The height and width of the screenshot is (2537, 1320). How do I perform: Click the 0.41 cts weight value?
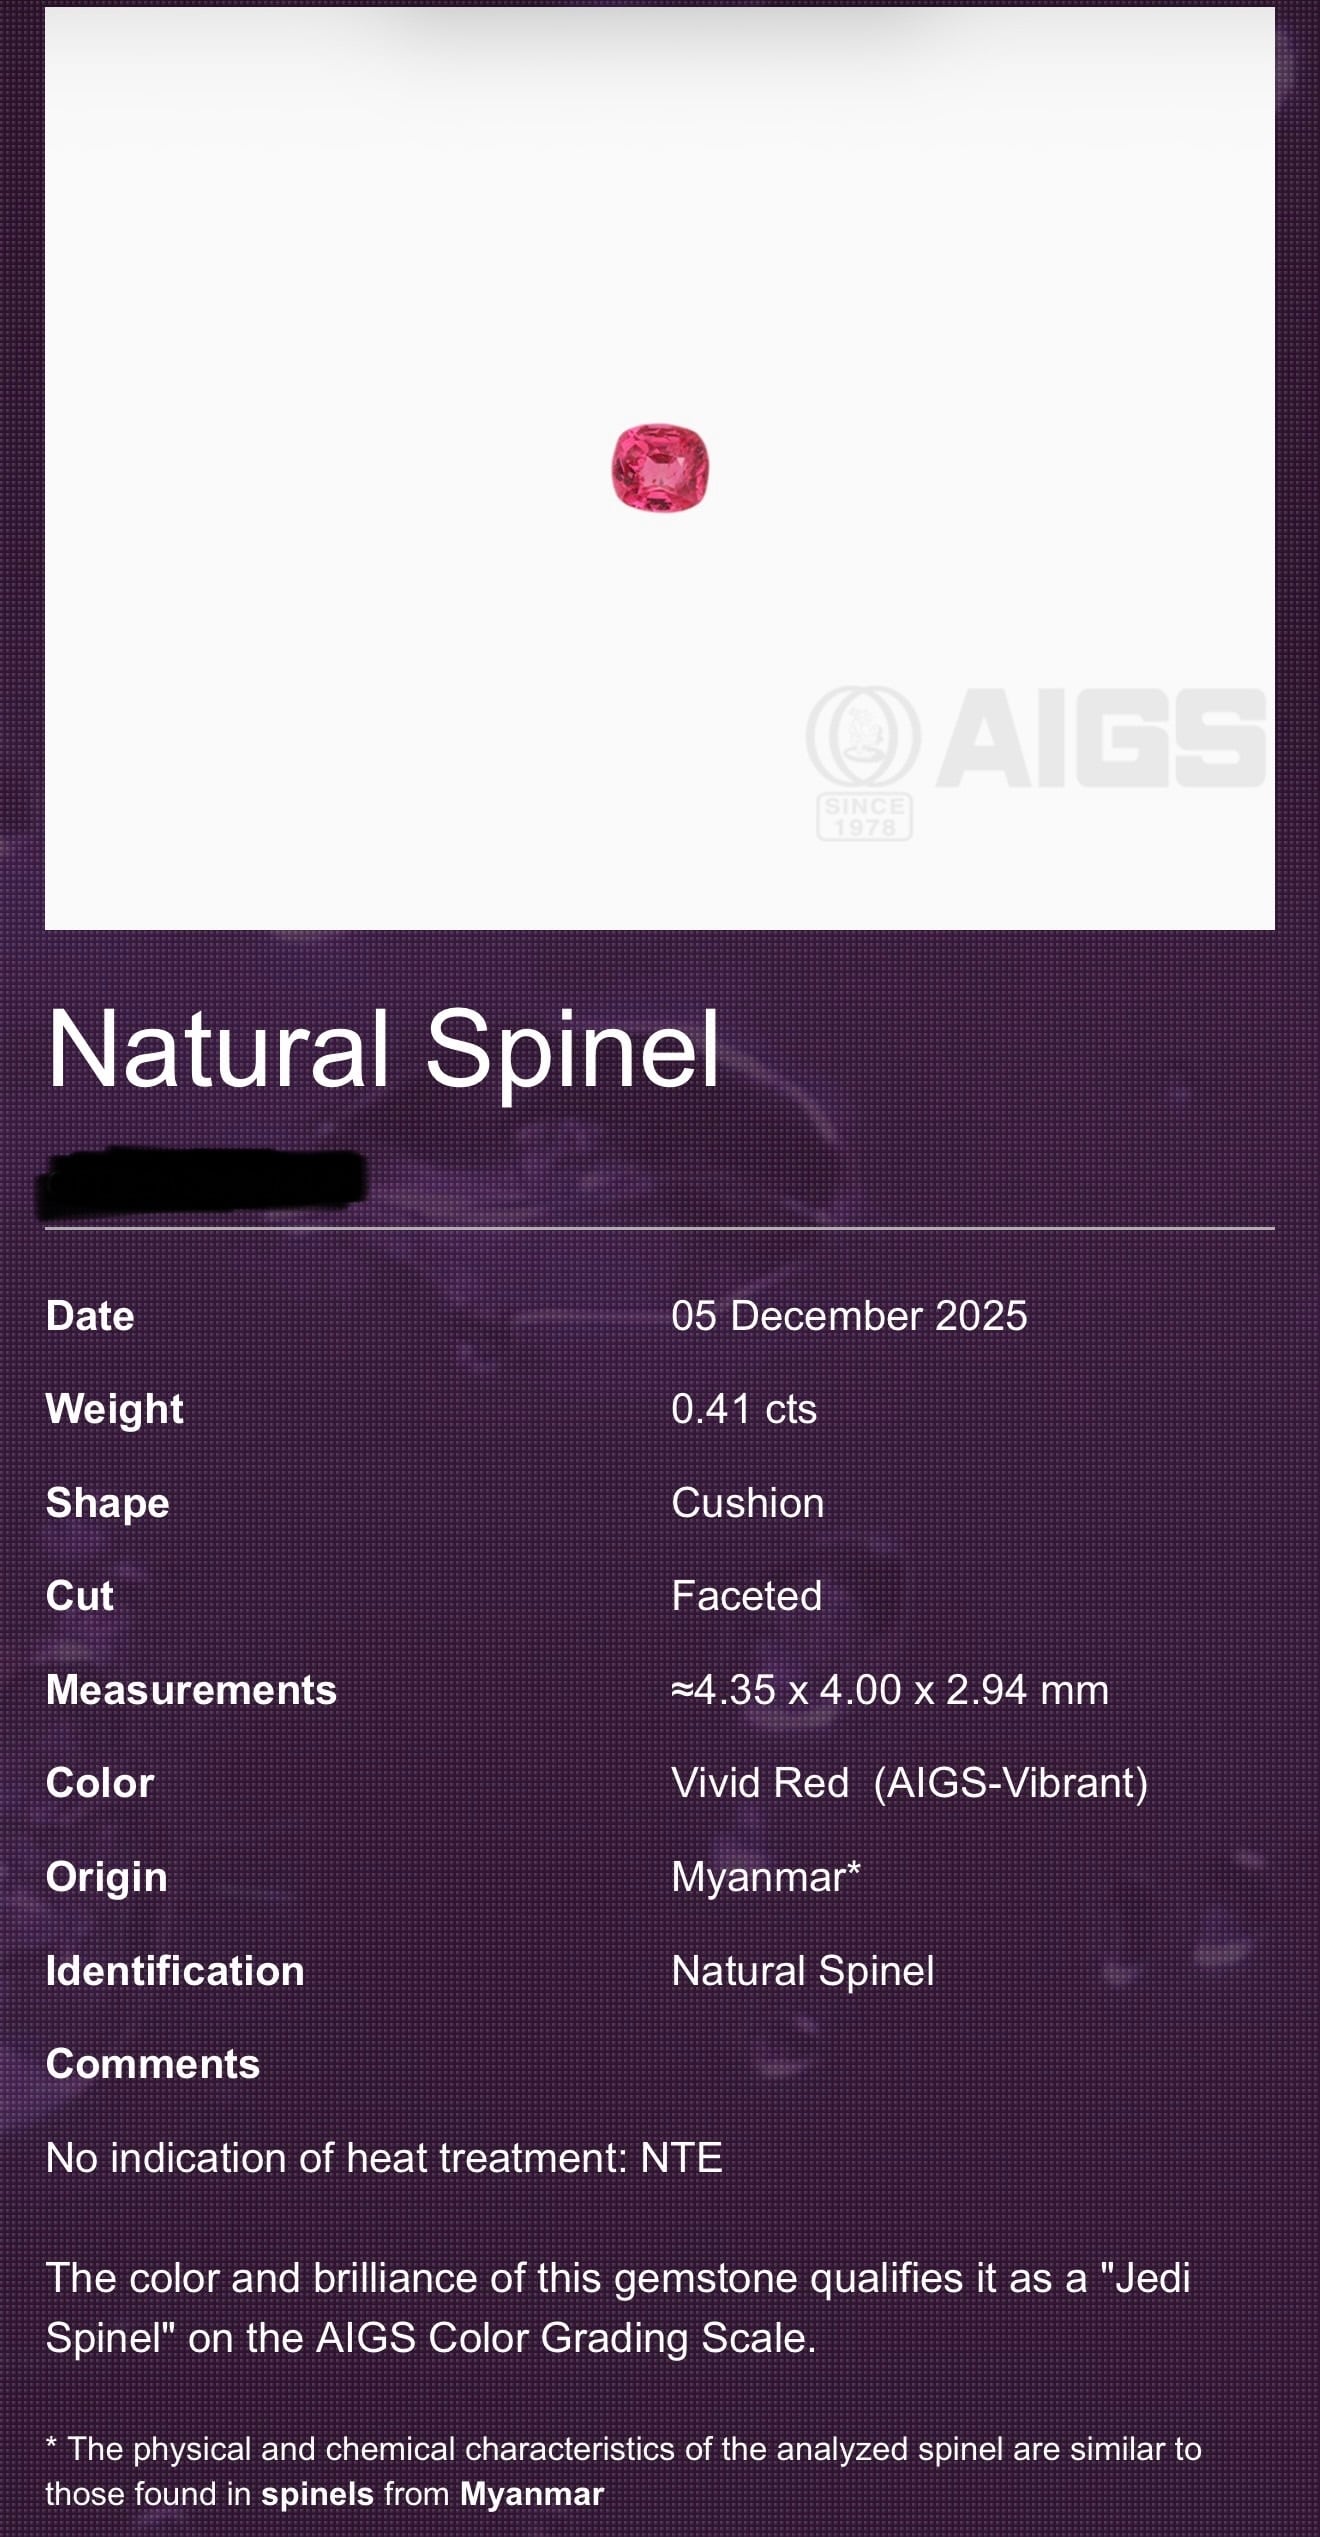pos(744,1409)
